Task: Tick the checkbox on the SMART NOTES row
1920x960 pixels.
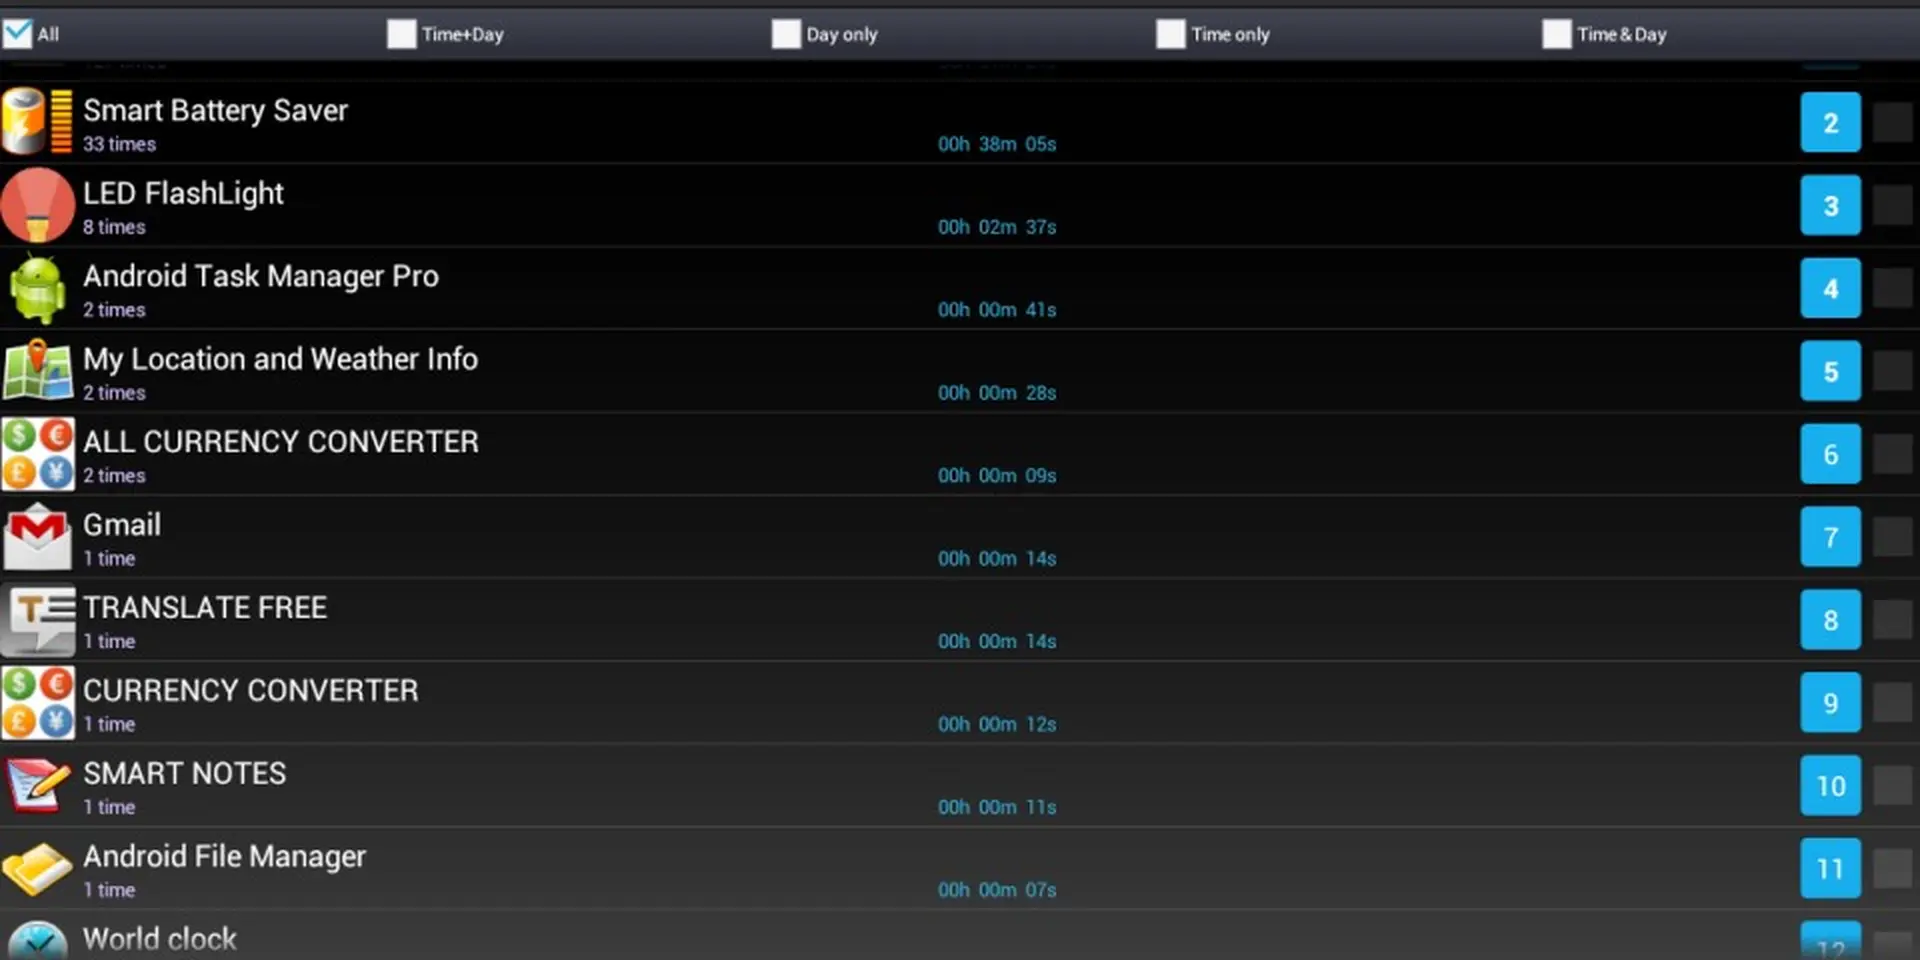Action: coord(1892,786)
